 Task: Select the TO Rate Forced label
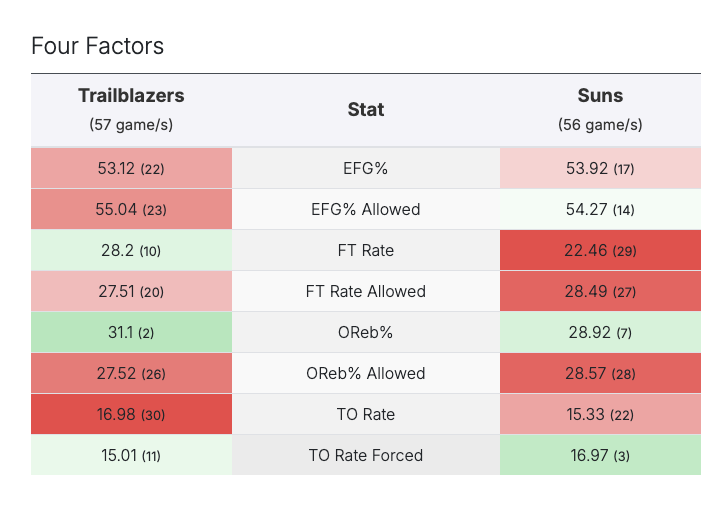[x=365, y=456]
